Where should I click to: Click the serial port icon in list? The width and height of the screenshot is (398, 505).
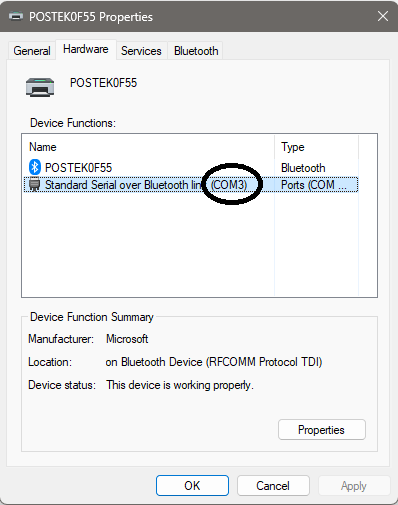35,185
